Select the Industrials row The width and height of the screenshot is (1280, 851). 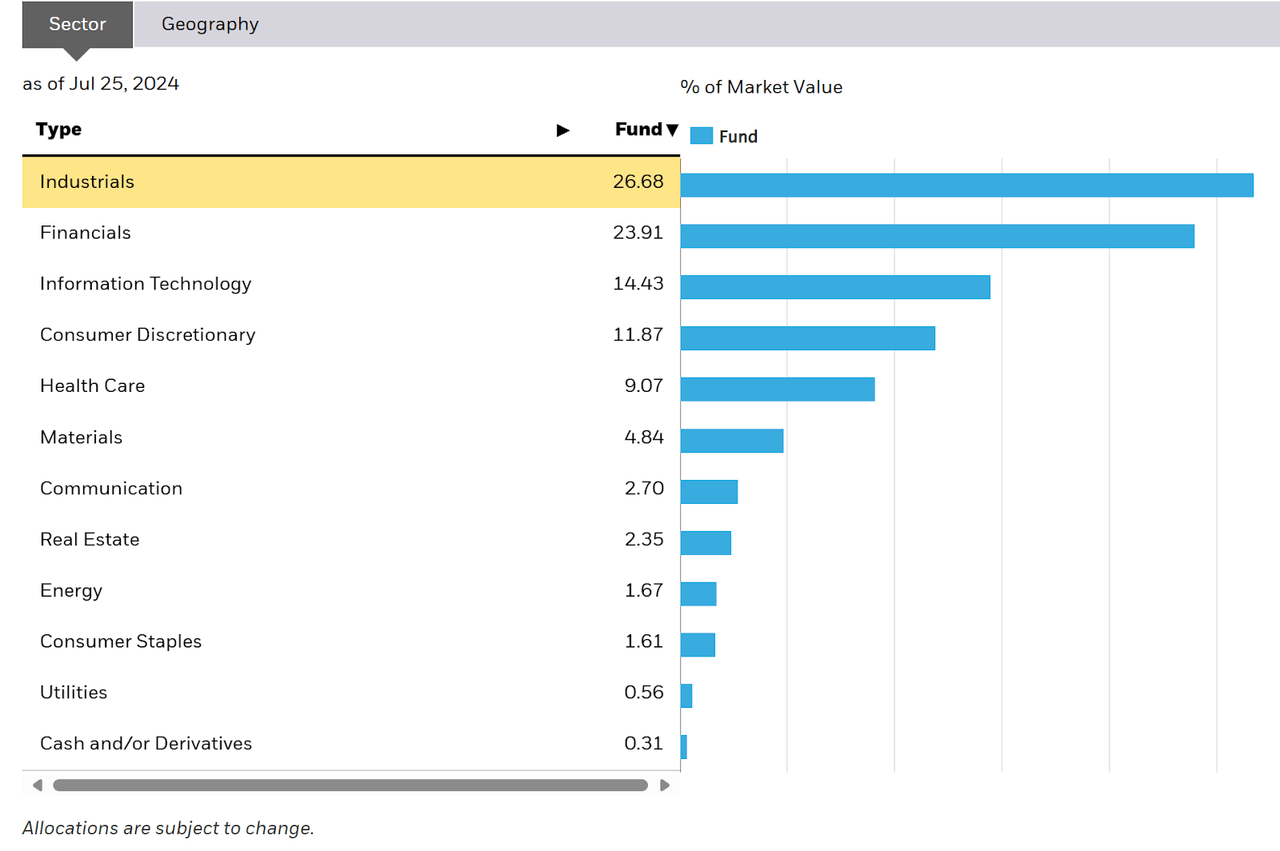tap(351, 182)
